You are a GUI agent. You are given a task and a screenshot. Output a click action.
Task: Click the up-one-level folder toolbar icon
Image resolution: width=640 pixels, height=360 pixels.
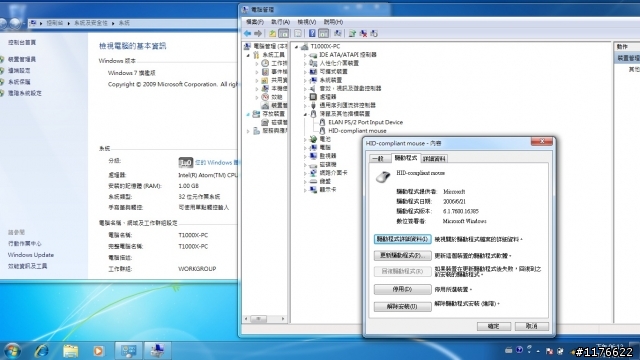pyautogui.click(x=272, y=33)
